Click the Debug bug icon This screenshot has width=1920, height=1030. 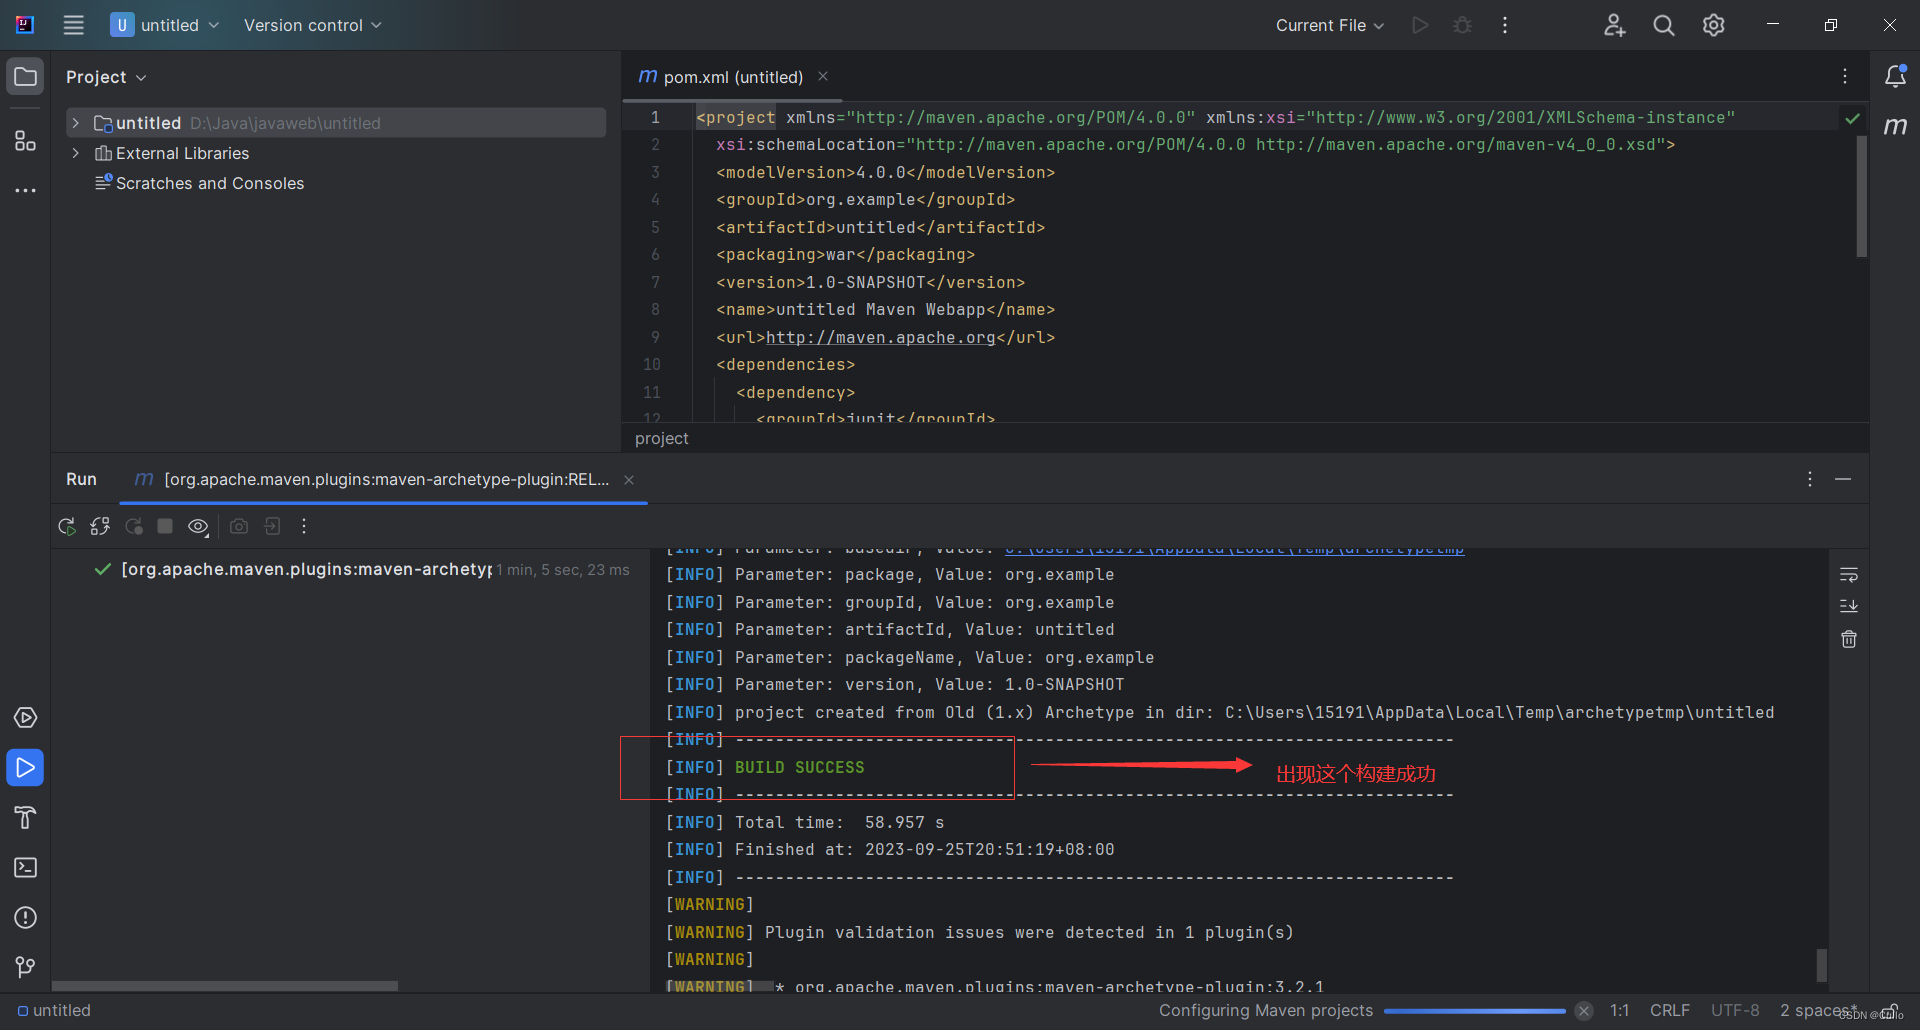1462,25
